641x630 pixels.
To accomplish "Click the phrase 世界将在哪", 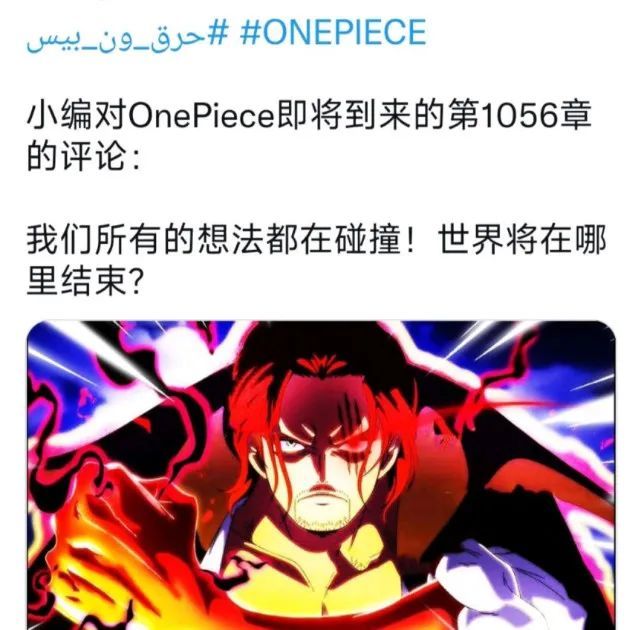I will tap(522, 240).
